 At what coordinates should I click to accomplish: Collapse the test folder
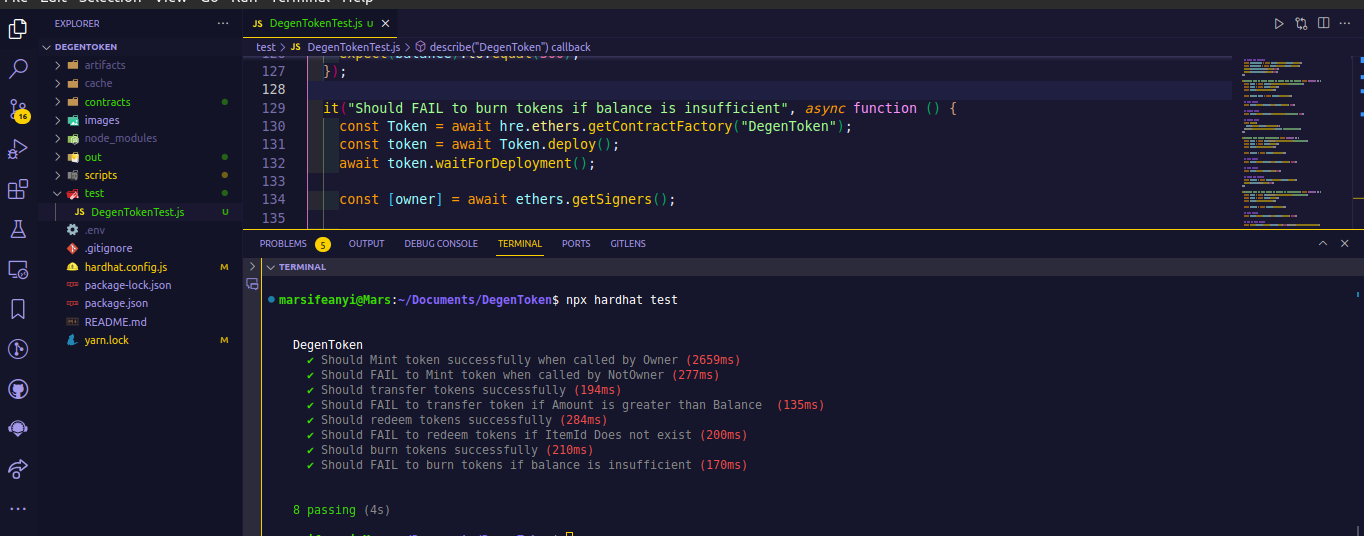pyautogui.click(x=58, y=193)
